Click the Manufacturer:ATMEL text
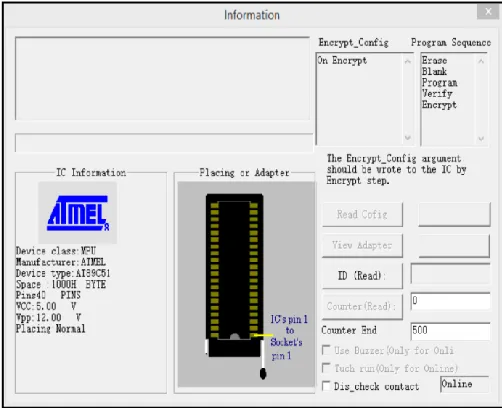Screen dimensions: 502x408 [61, 262]
